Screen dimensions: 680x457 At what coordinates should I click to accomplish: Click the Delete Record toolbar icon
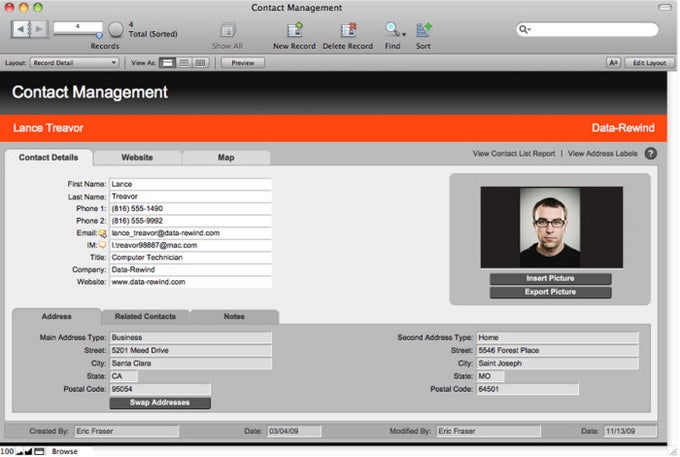pos(348,30)
